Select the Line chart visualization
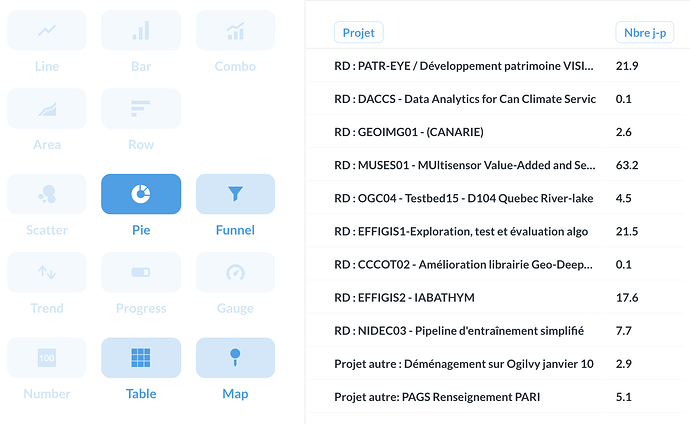The image size is (690, 424). click(x=47, y=30)
